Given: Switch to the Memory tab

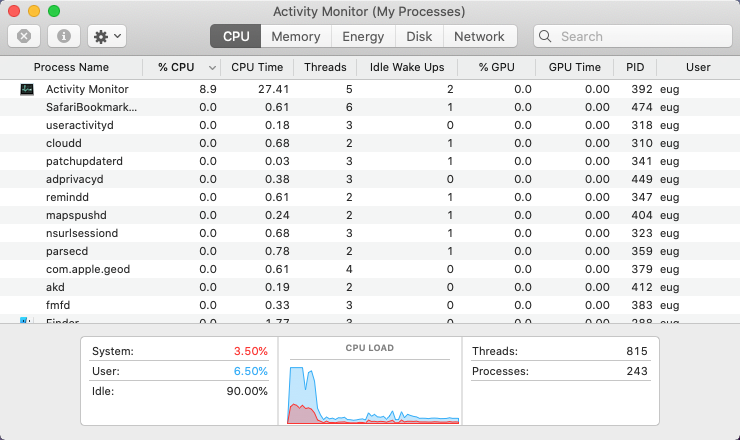Looking at the screenshot, I should coord(296,36).
